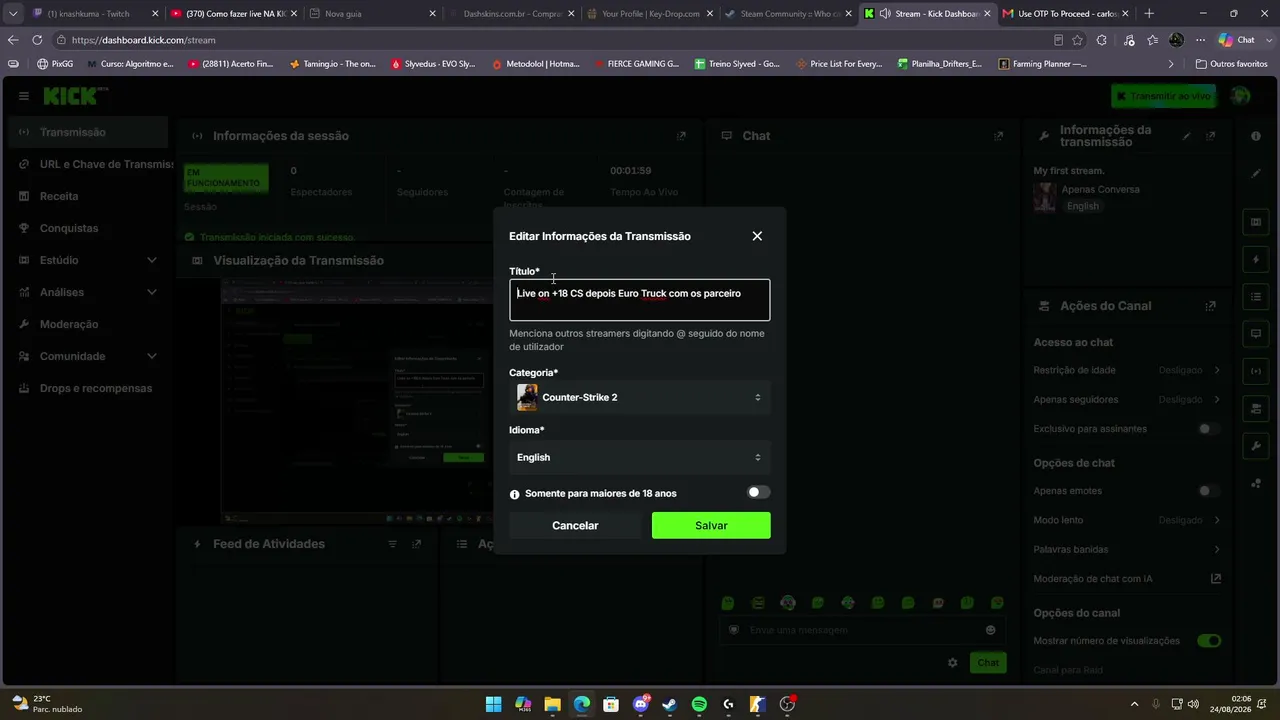This screenshot has height=720, width=1280.
Task: Click the chat bubble icon in right rail
Action: tap(1256, 334)
